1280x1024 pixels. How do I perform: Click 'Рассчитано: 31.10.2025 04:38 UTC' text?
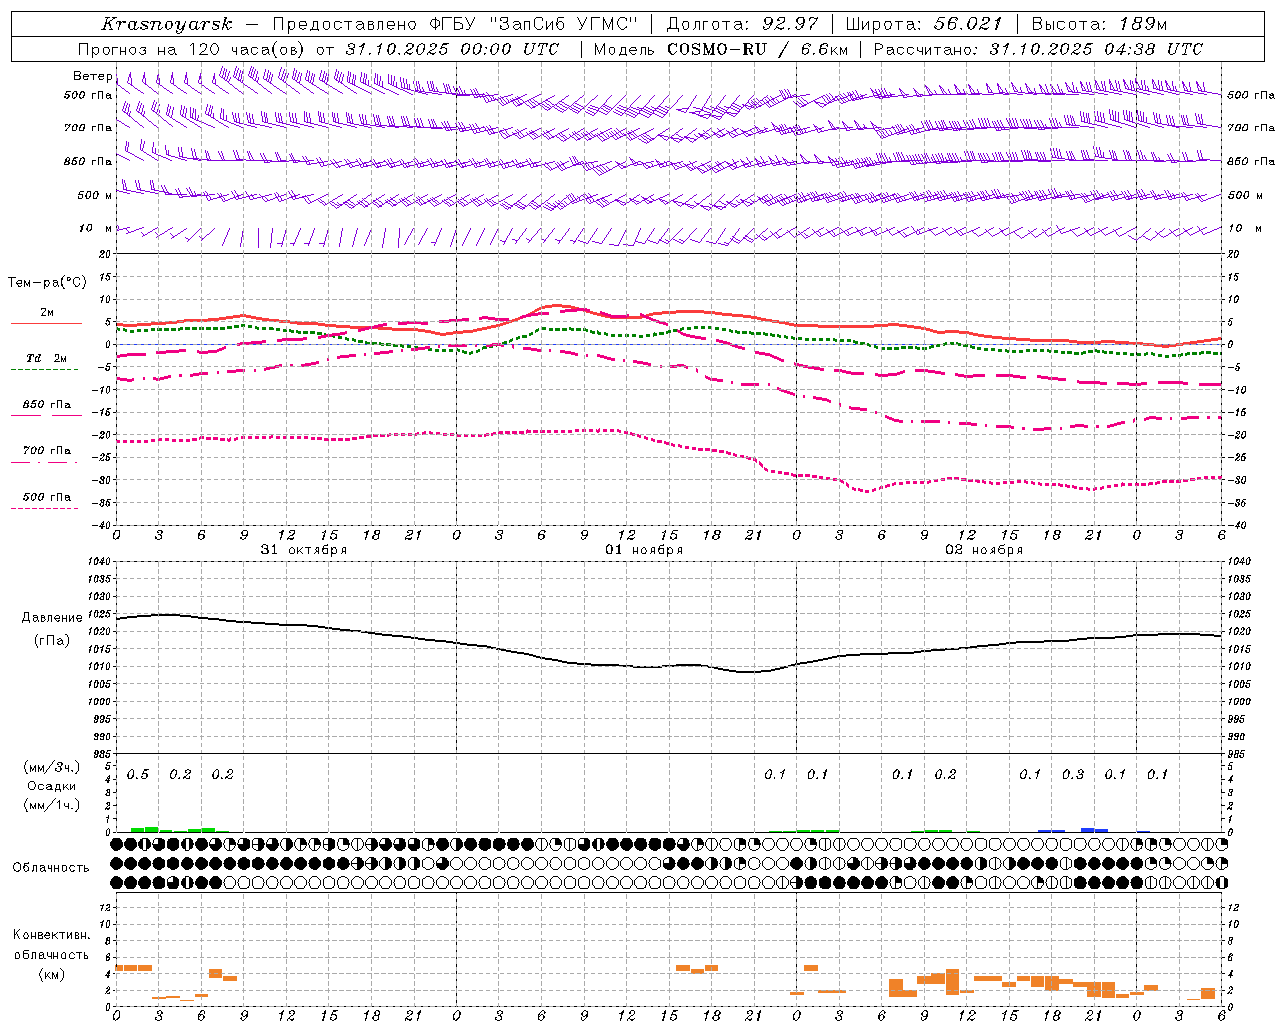[x=1038, y=49]
